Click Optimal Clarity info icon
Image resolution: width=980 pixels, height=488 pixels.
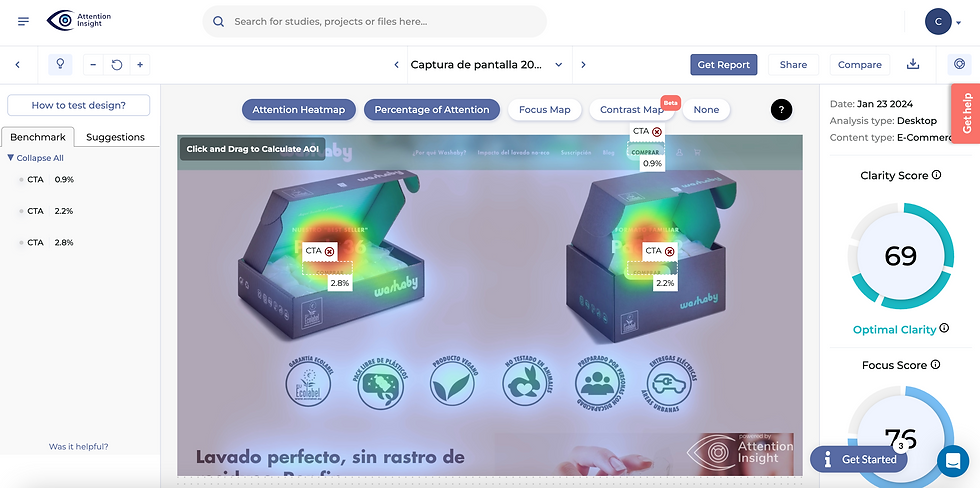coord(944,328)
